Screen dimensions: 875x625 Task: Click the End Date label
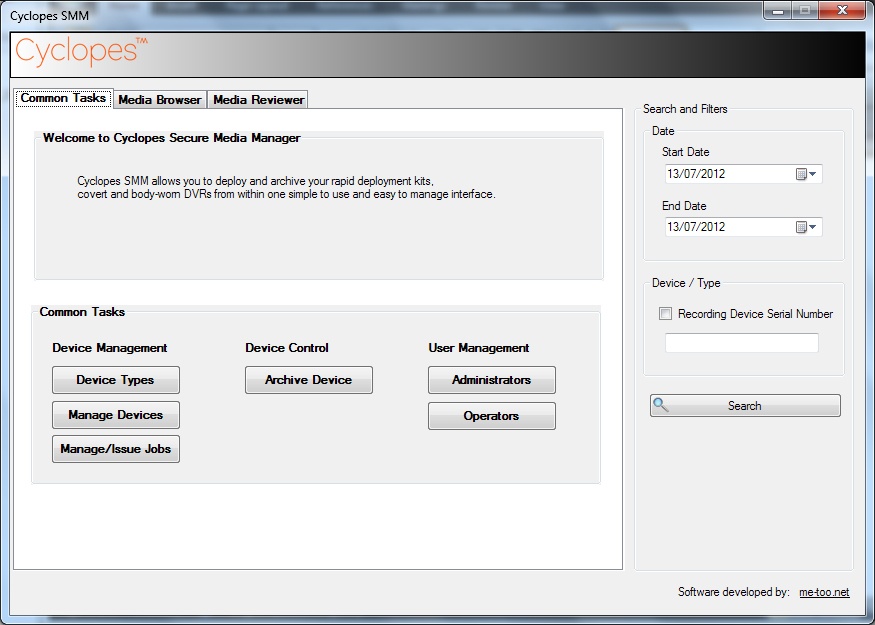tap(684, 206)
